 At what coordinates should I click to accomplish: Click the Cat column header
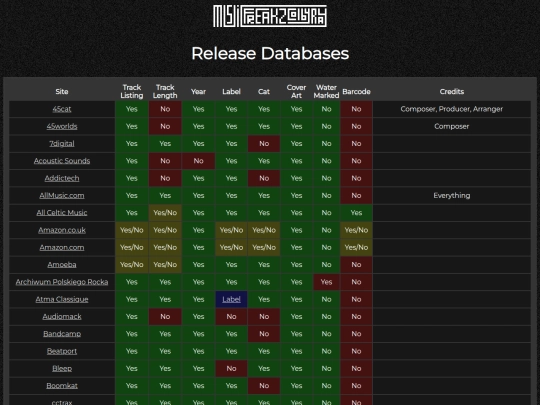(x=264, y=92)
